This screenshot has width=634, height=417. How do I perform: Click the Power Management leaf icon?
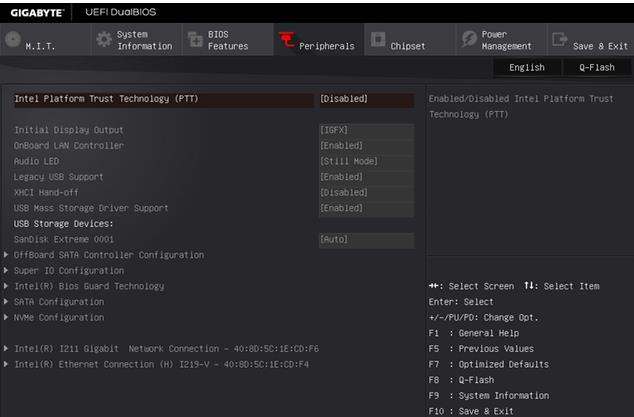(468, 40)
